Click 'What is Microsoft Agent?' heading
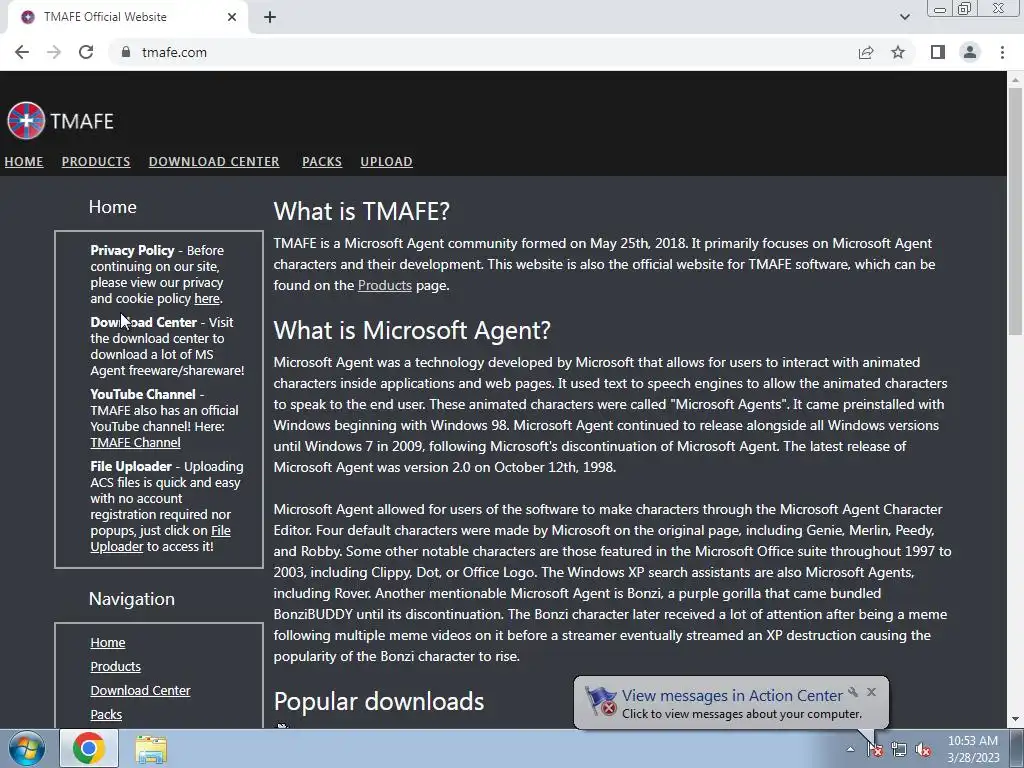Viewport: 1024px width, 768px height. pos(412,330)
